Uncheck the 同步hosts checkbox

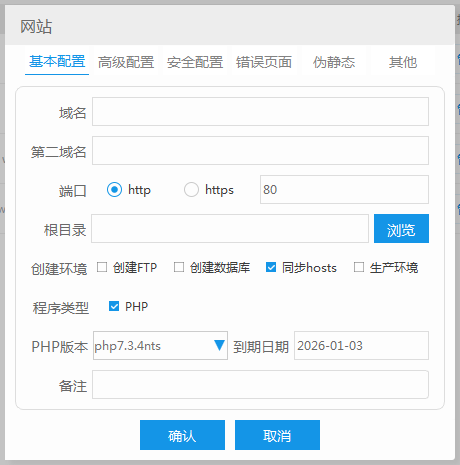pos(271,267)
